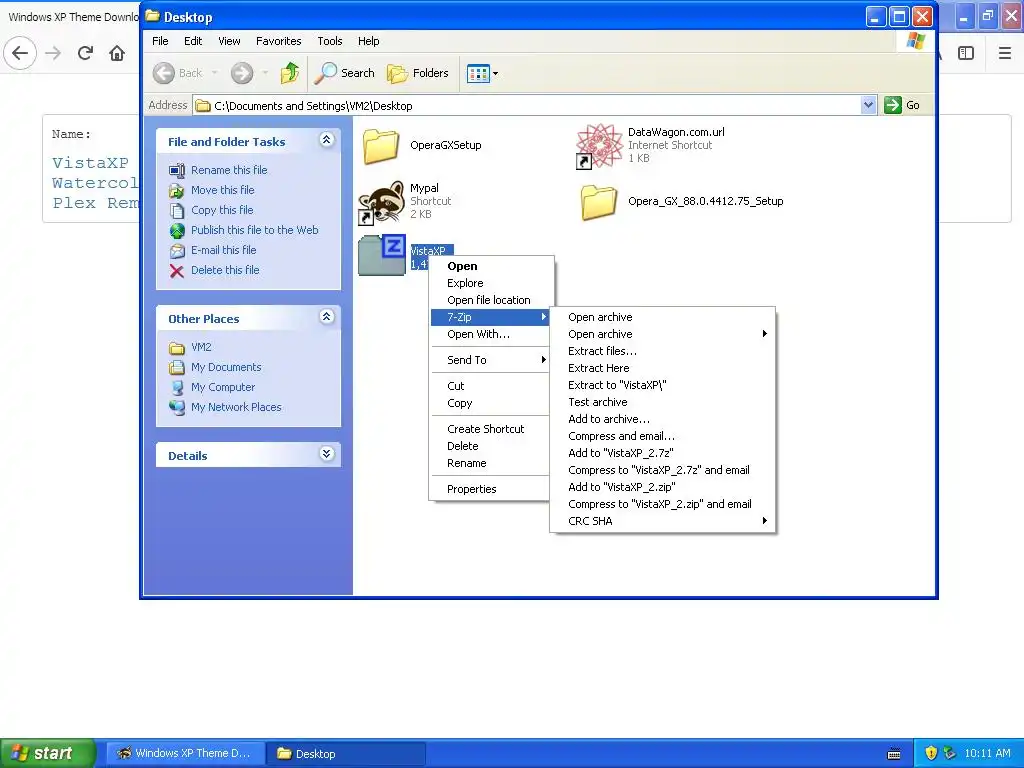Click the Explorer Forward arrow icon
Viewport: 1024px width, 768px height.
point(242,73)
